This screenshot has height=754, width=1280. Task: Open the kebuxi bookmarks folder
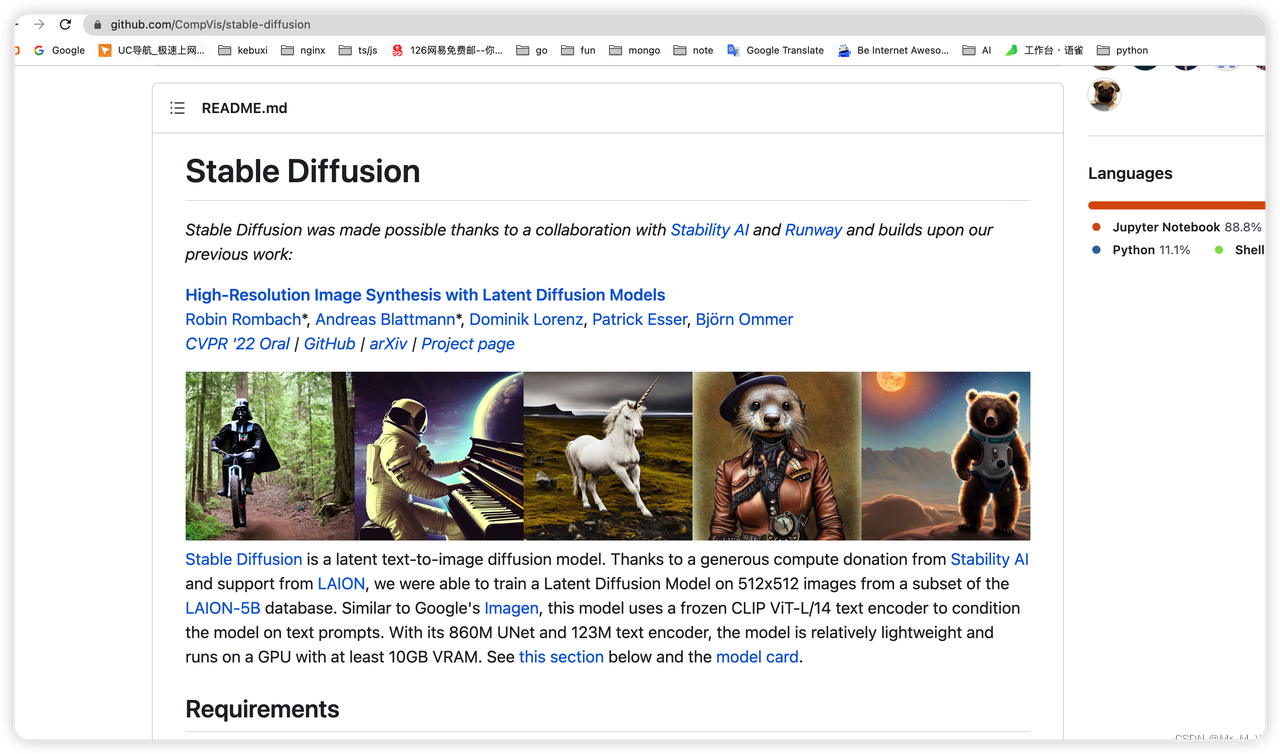click(243, 50)
